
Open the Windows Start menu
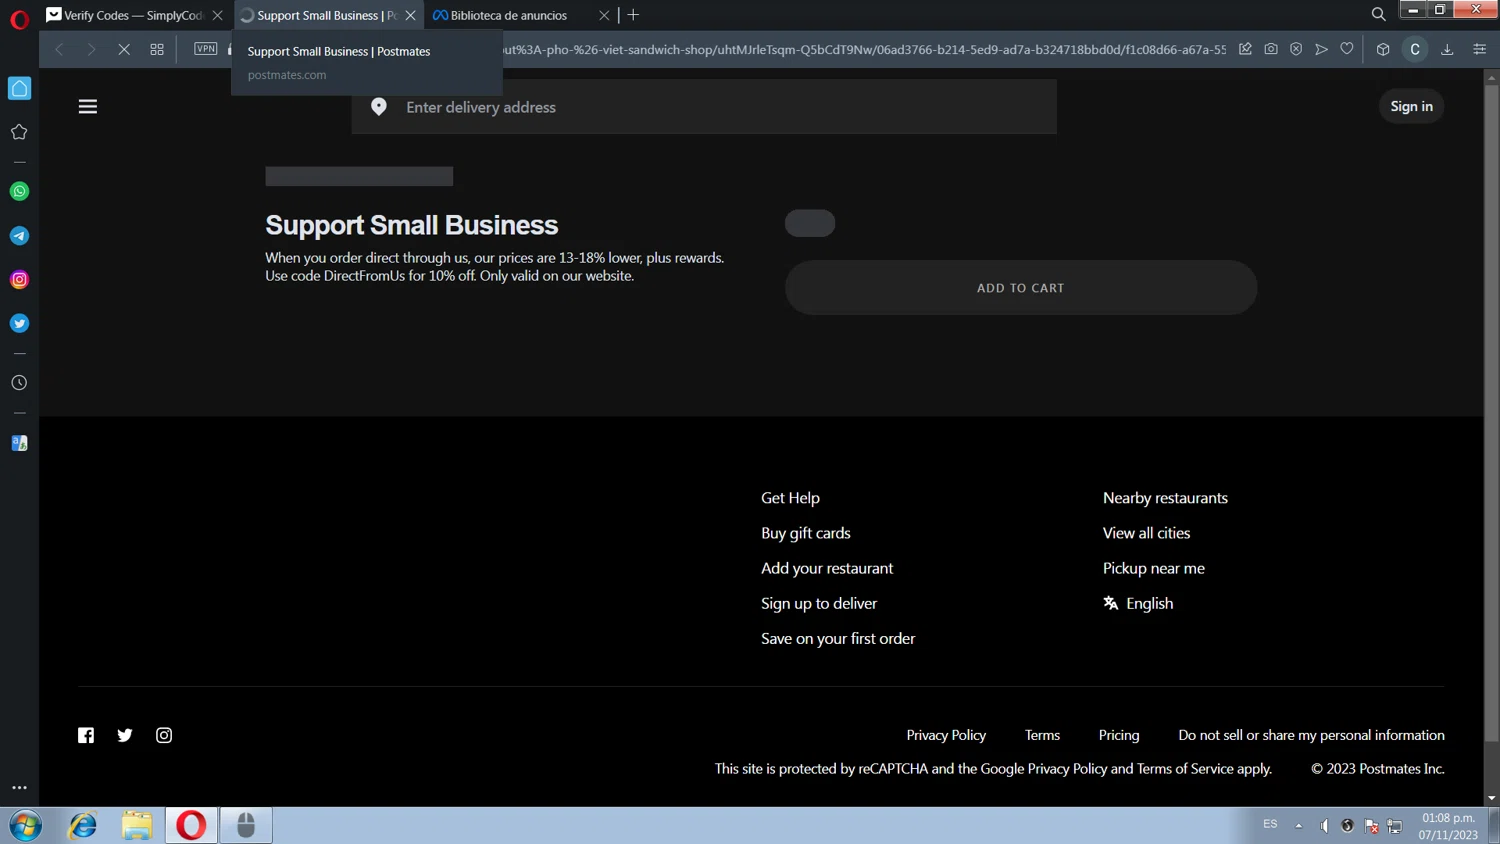[25, 825]
